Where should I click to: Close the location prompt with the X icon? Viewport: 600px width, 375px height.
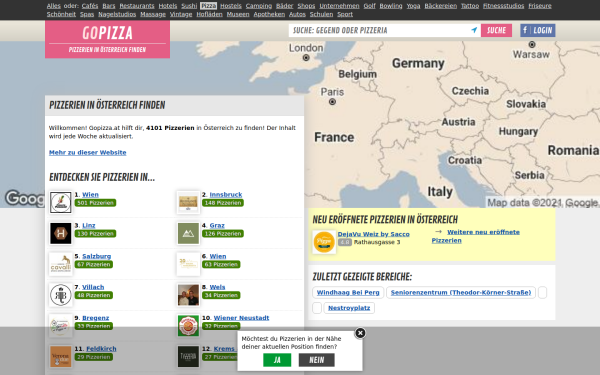point(360,333)
